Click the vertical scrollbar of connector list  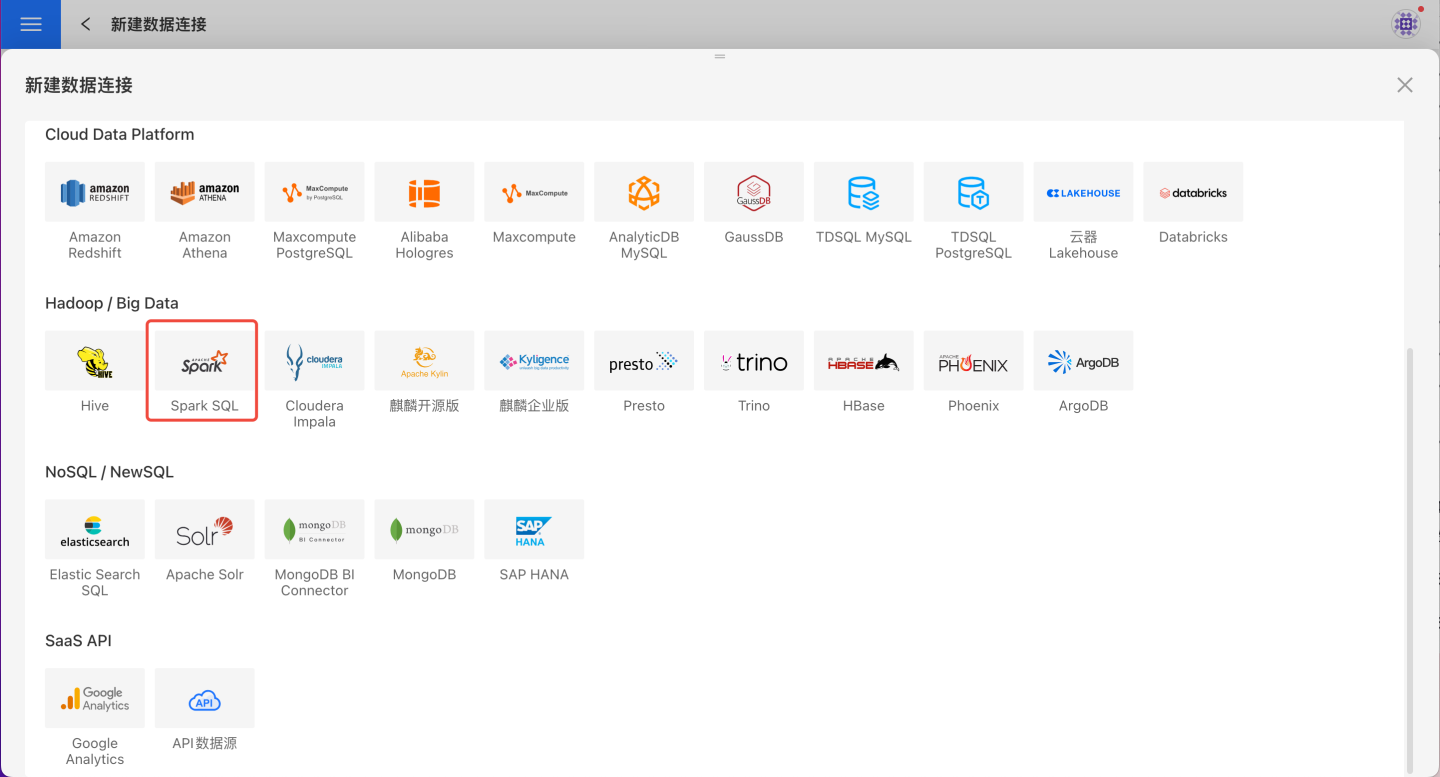coord(1410,560)
